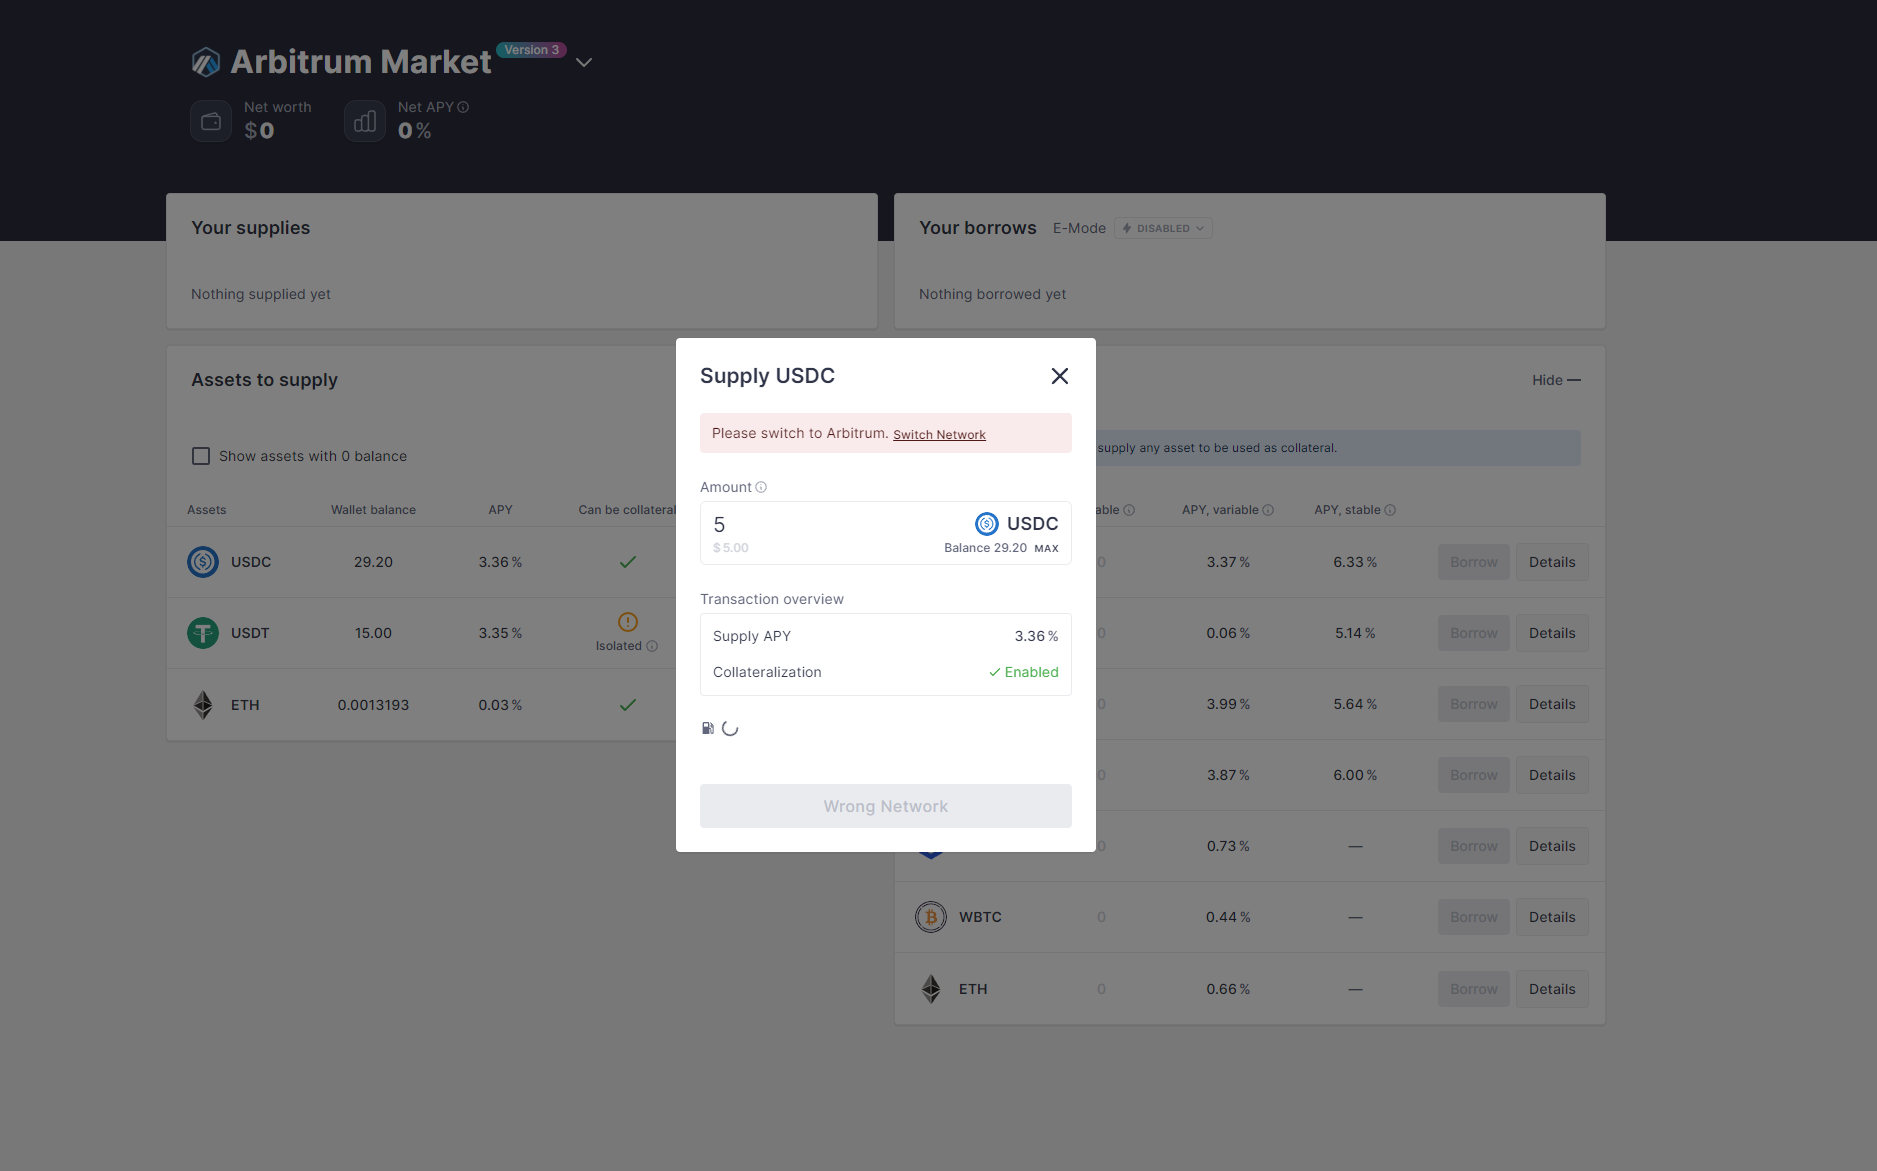Click the Enabled collateralization status
The width and height of the screenshot is (1877, 1171).
[1024, 672]
